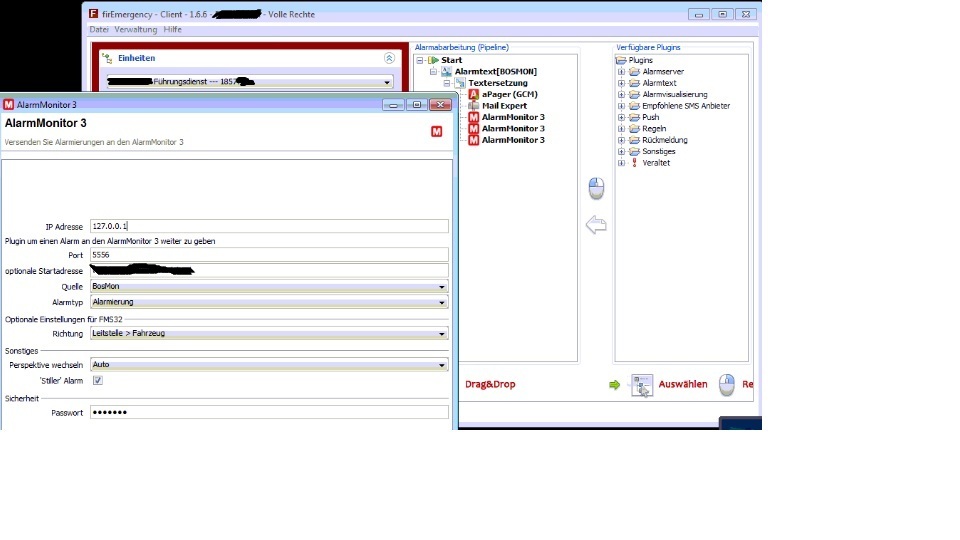Collapse the Einheiten panel chevron
The image size is (960, 540).
pyautogui.click(x=389, y=58)
